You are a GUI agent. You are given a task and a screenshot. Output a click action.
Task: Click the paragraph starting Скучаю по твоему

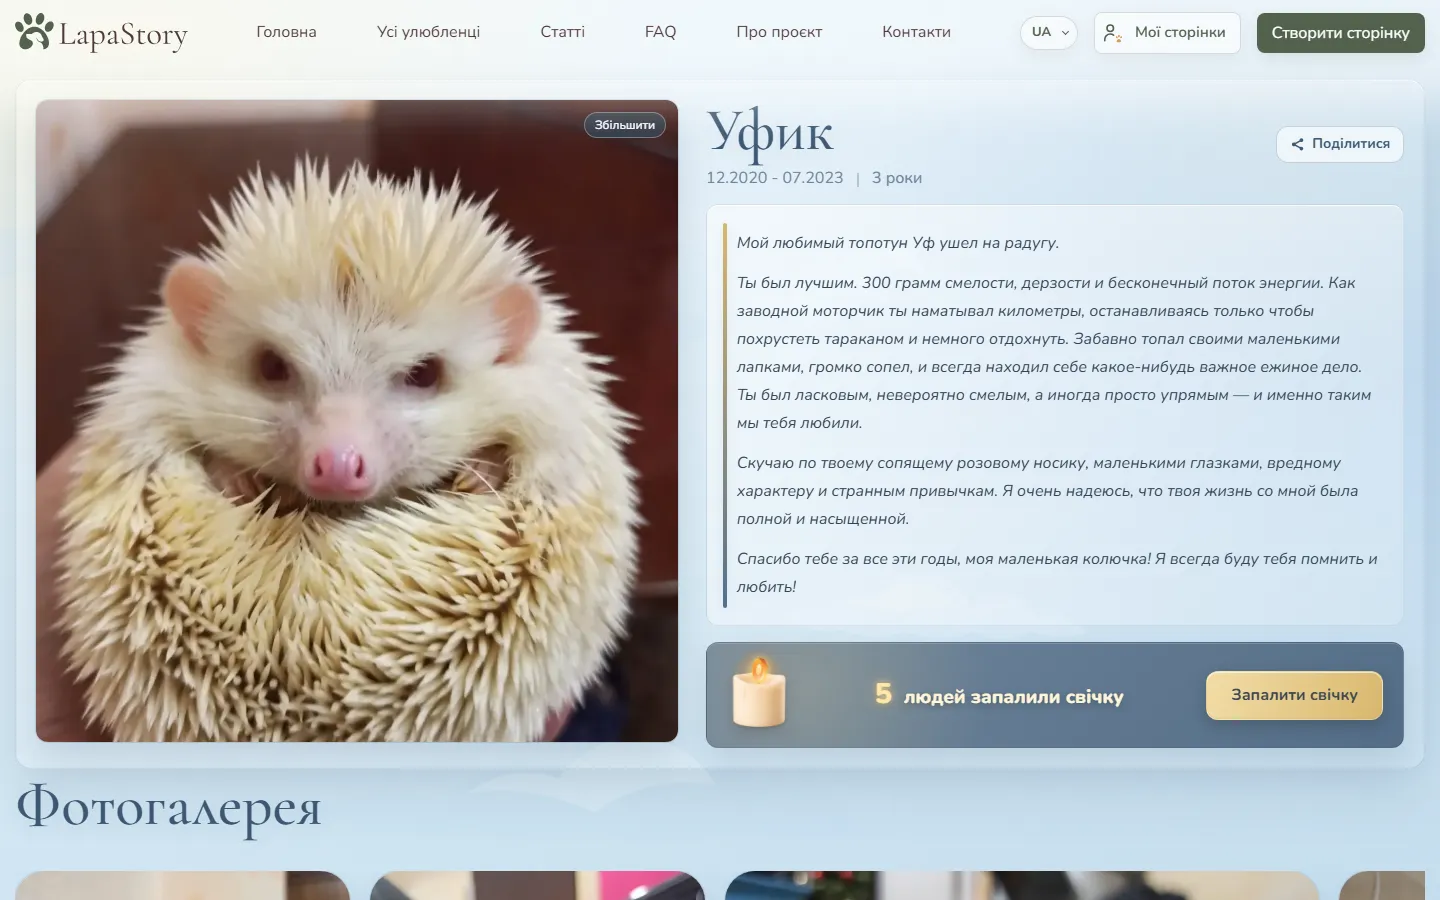(1047, 491)
